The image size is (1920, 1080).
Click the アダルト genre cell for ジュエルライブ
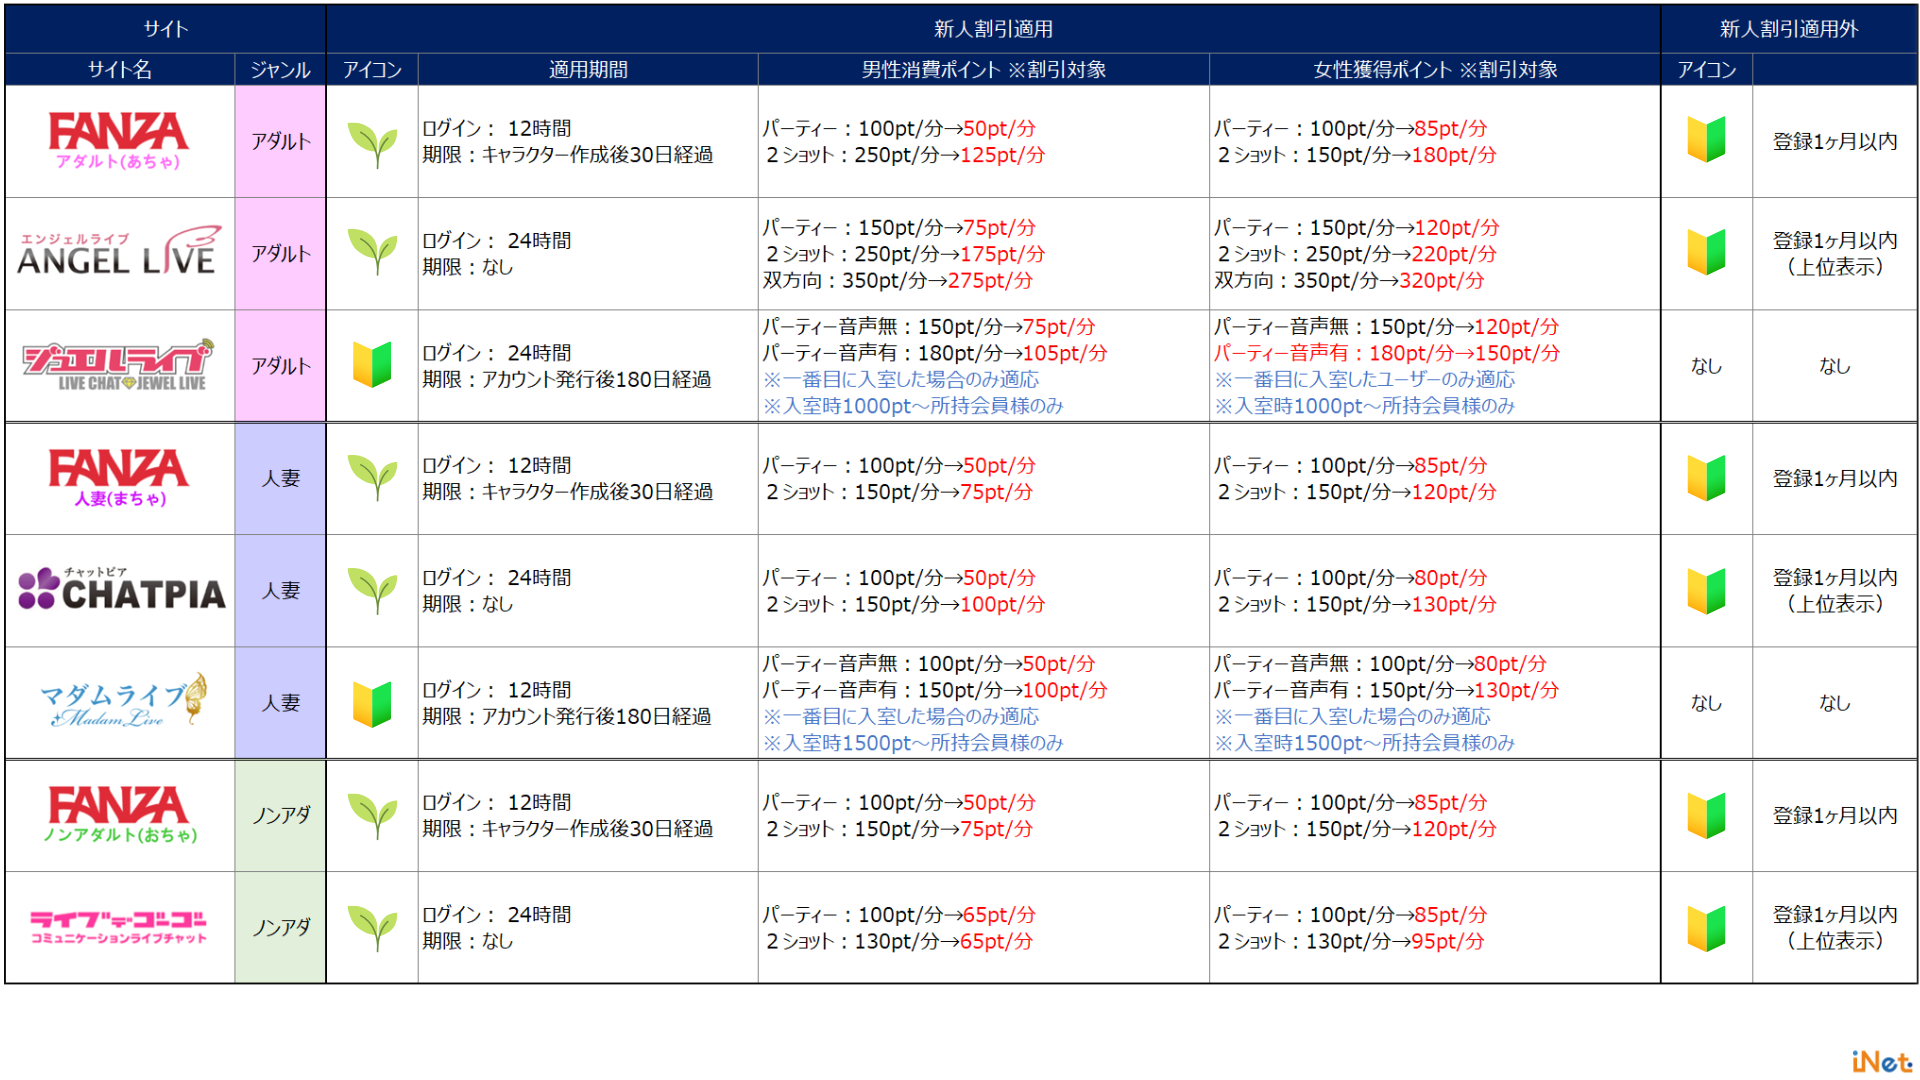coord(280,366)
